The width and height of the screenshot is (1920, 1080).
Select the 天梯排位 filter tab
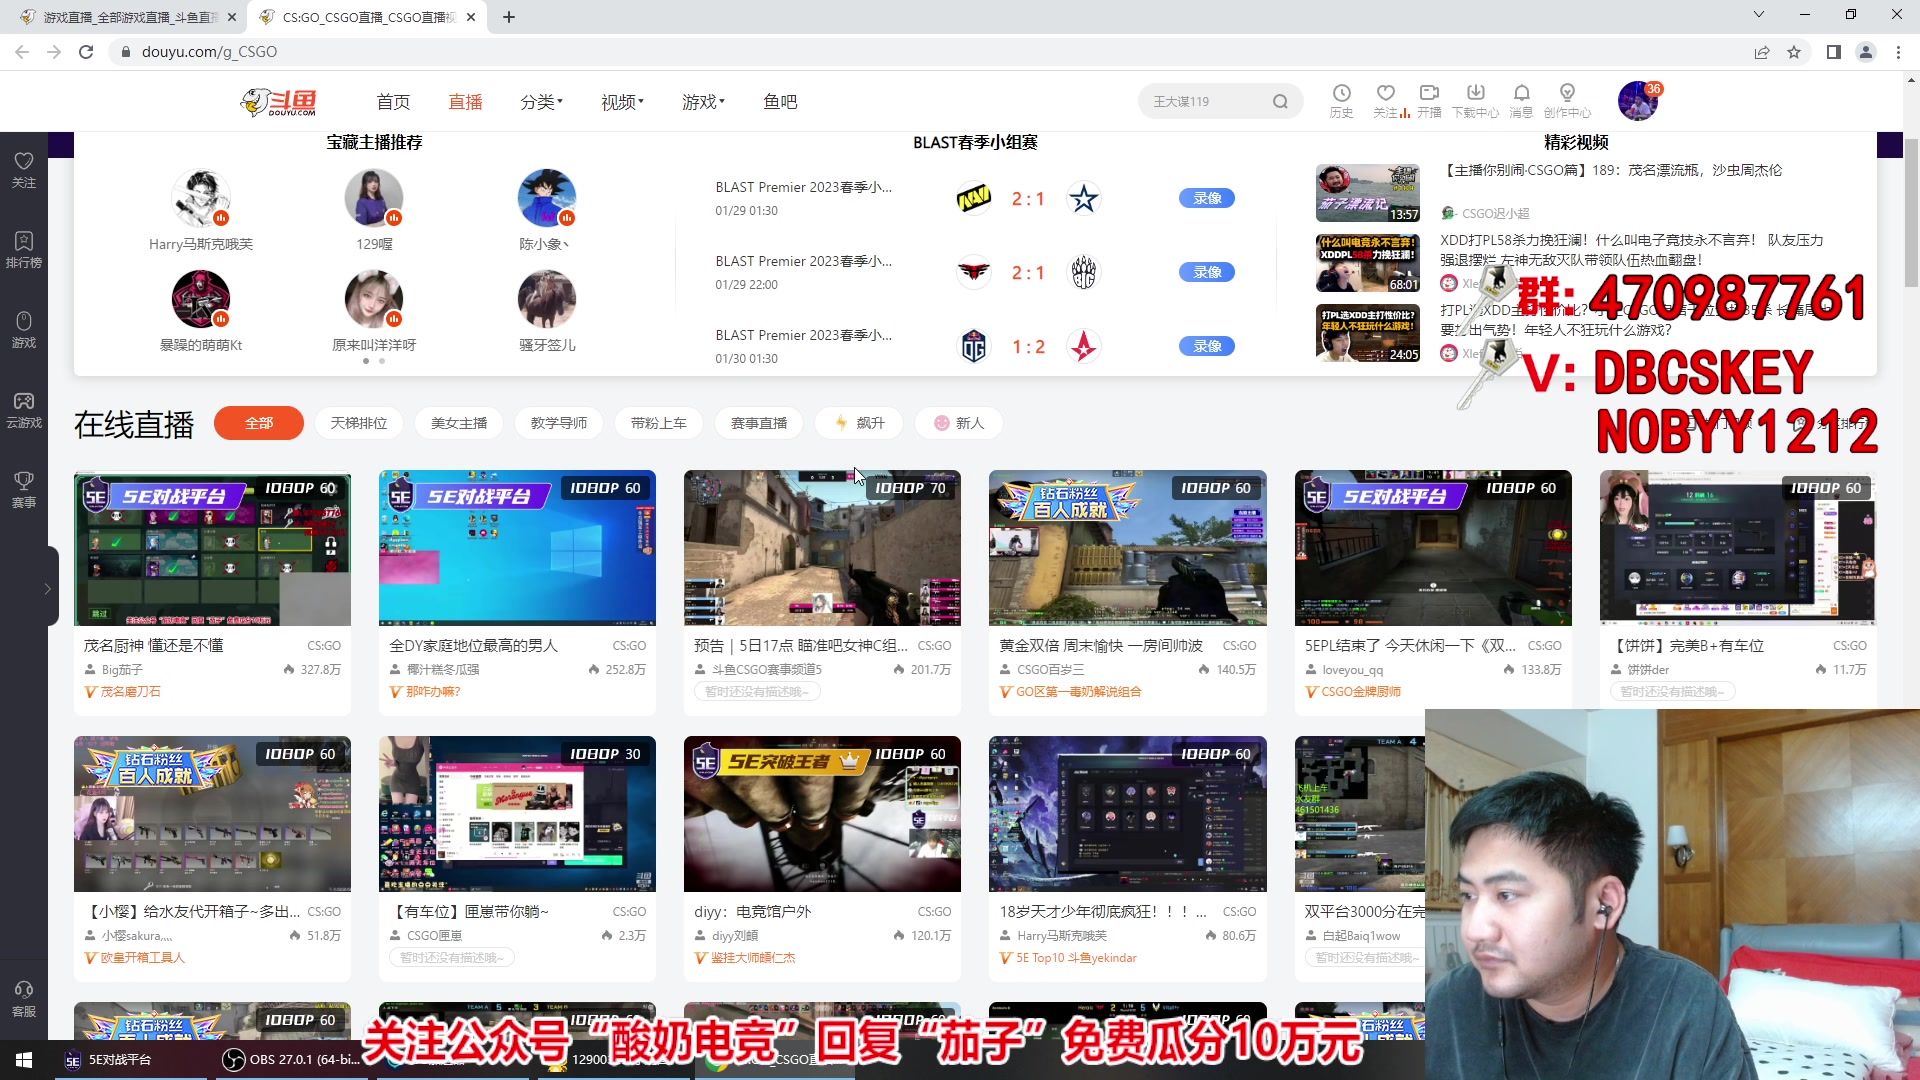click(x=359, y=423)
